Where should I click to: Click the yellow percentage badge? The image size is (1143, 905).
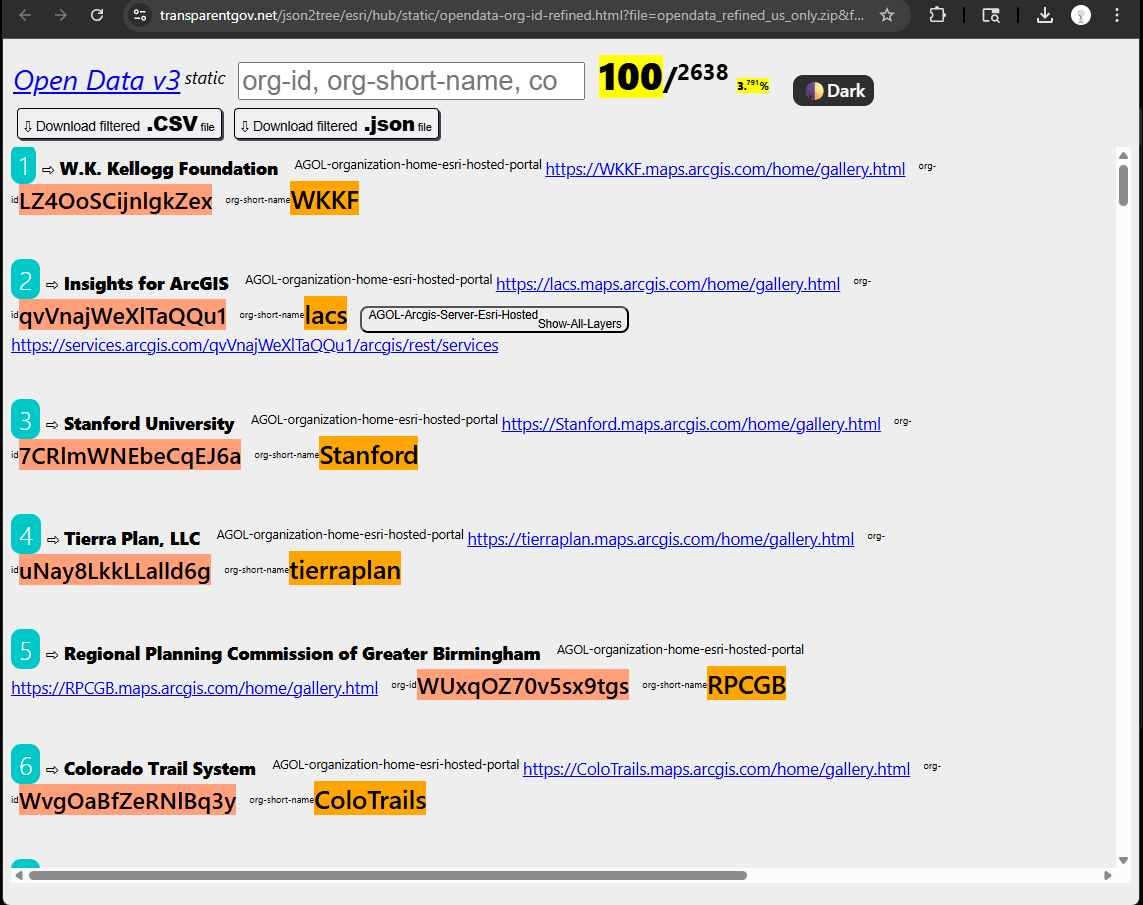pos(753,85)
